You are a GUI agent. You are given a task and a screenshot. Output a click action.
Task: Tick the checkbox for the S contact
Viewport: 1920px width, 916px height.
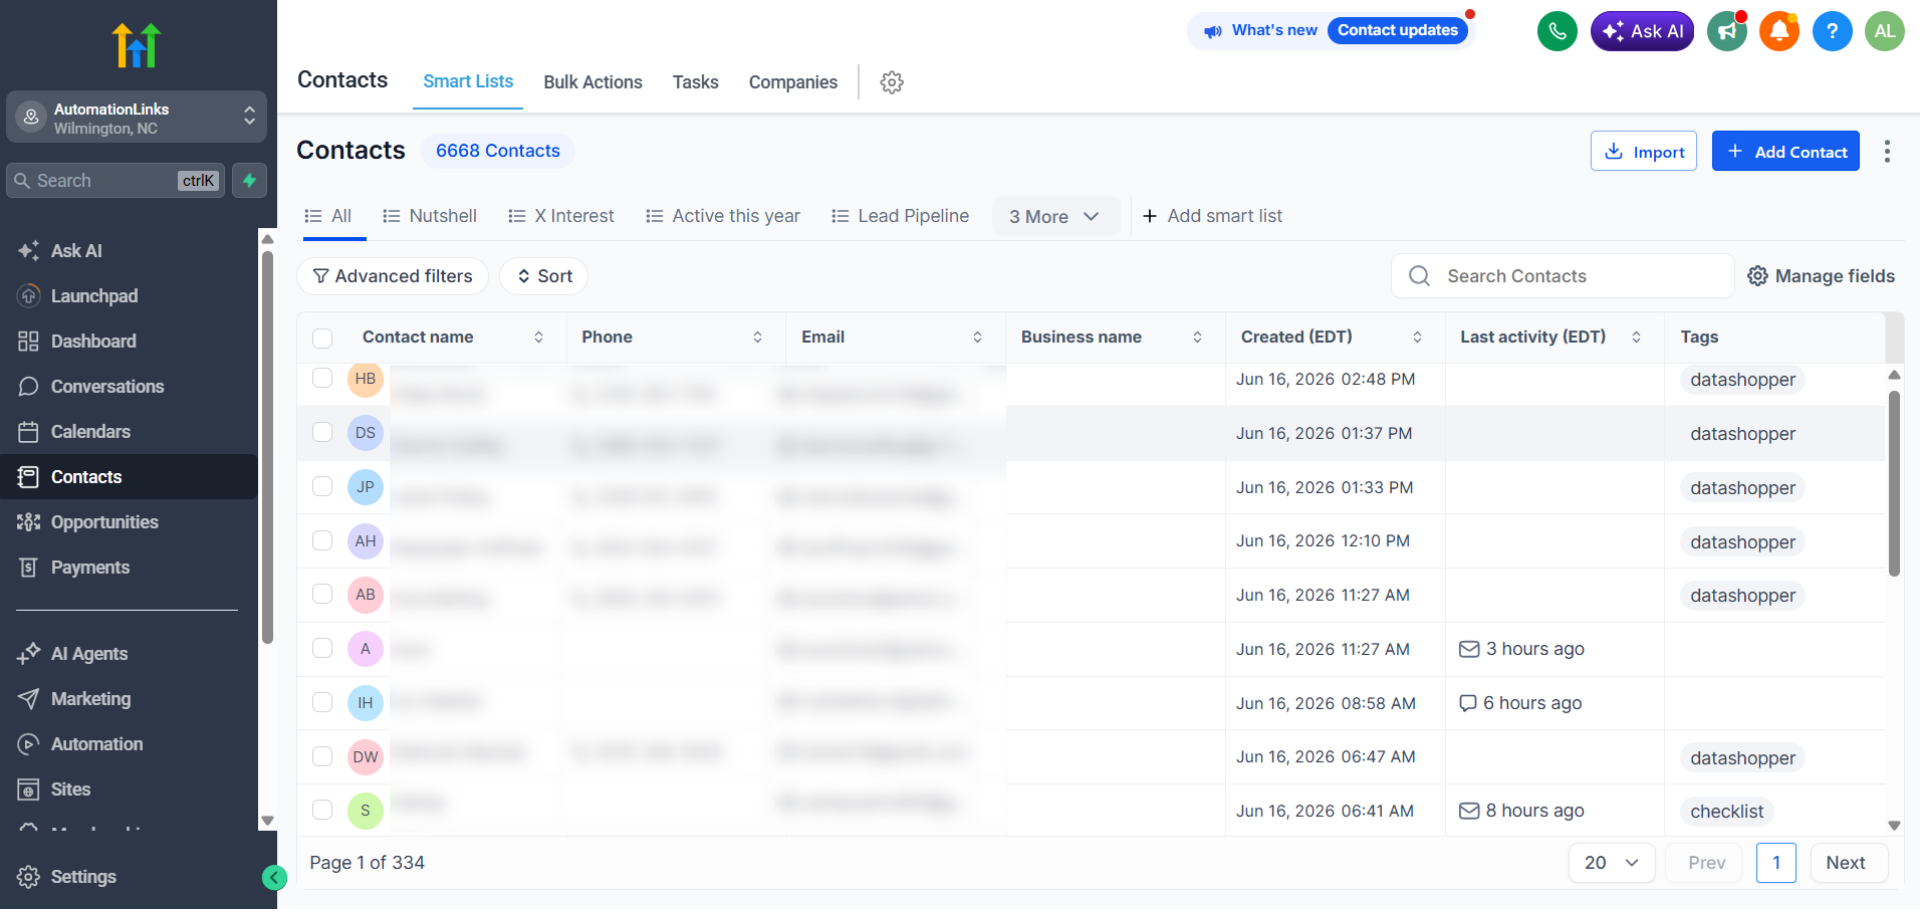coord(322,810)
